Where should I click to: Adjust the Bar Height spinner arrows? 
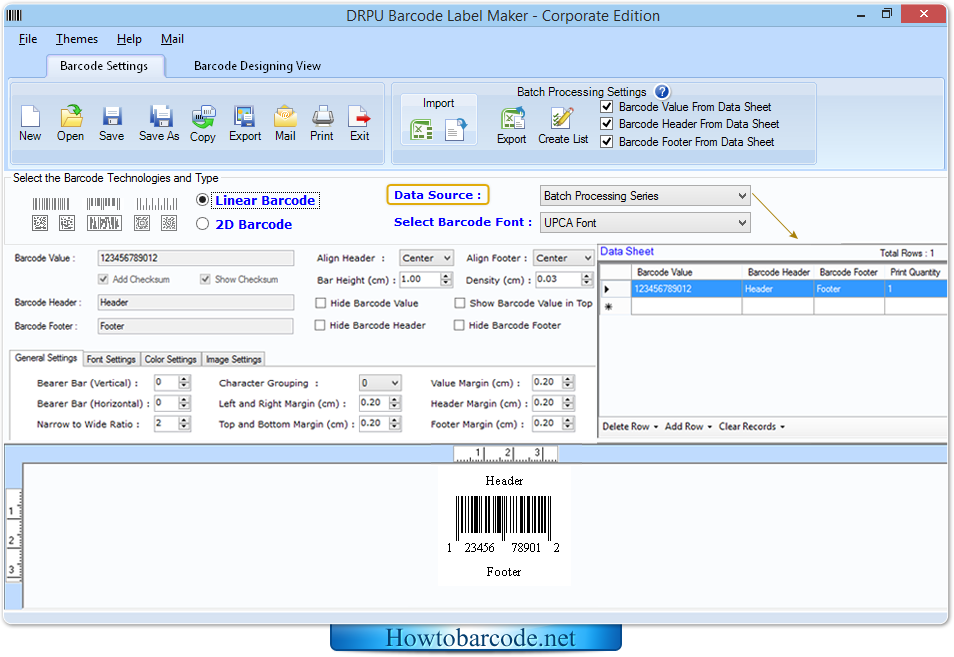pyautogui.click(x=447, y=279)
